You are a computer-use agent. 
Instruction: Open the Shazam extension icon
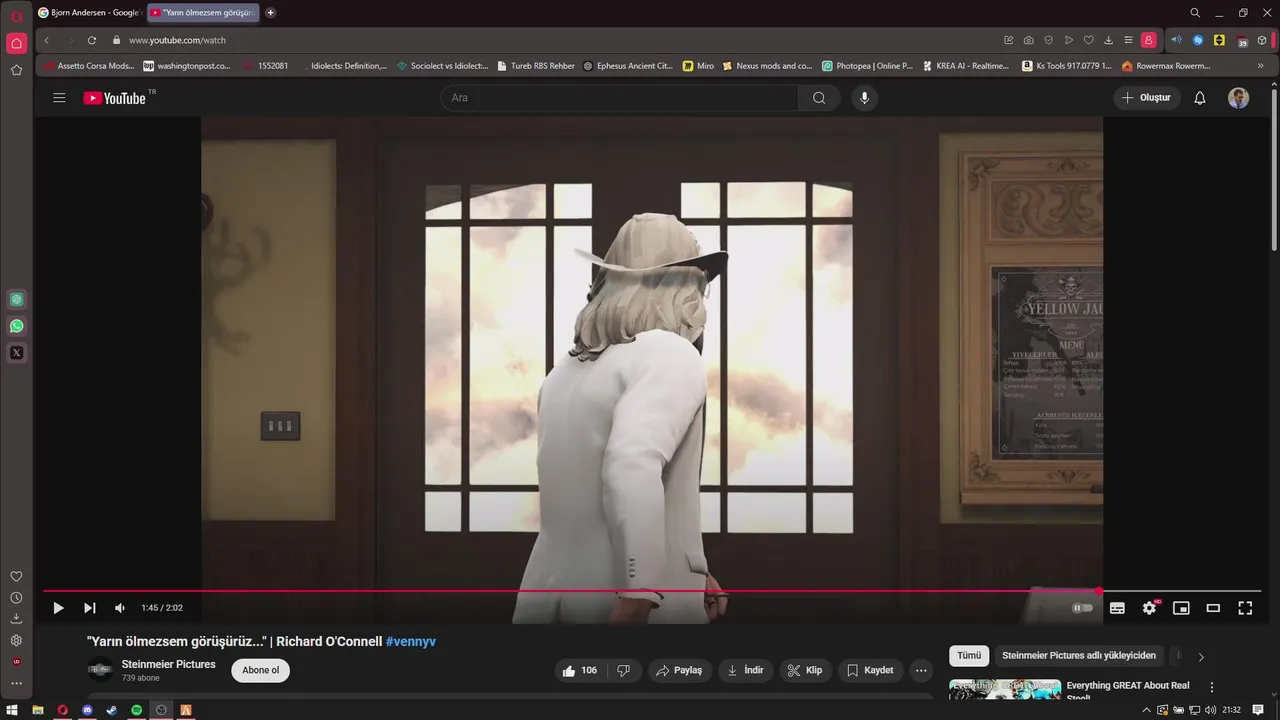pyautogui.click(x=1198, y=40)
